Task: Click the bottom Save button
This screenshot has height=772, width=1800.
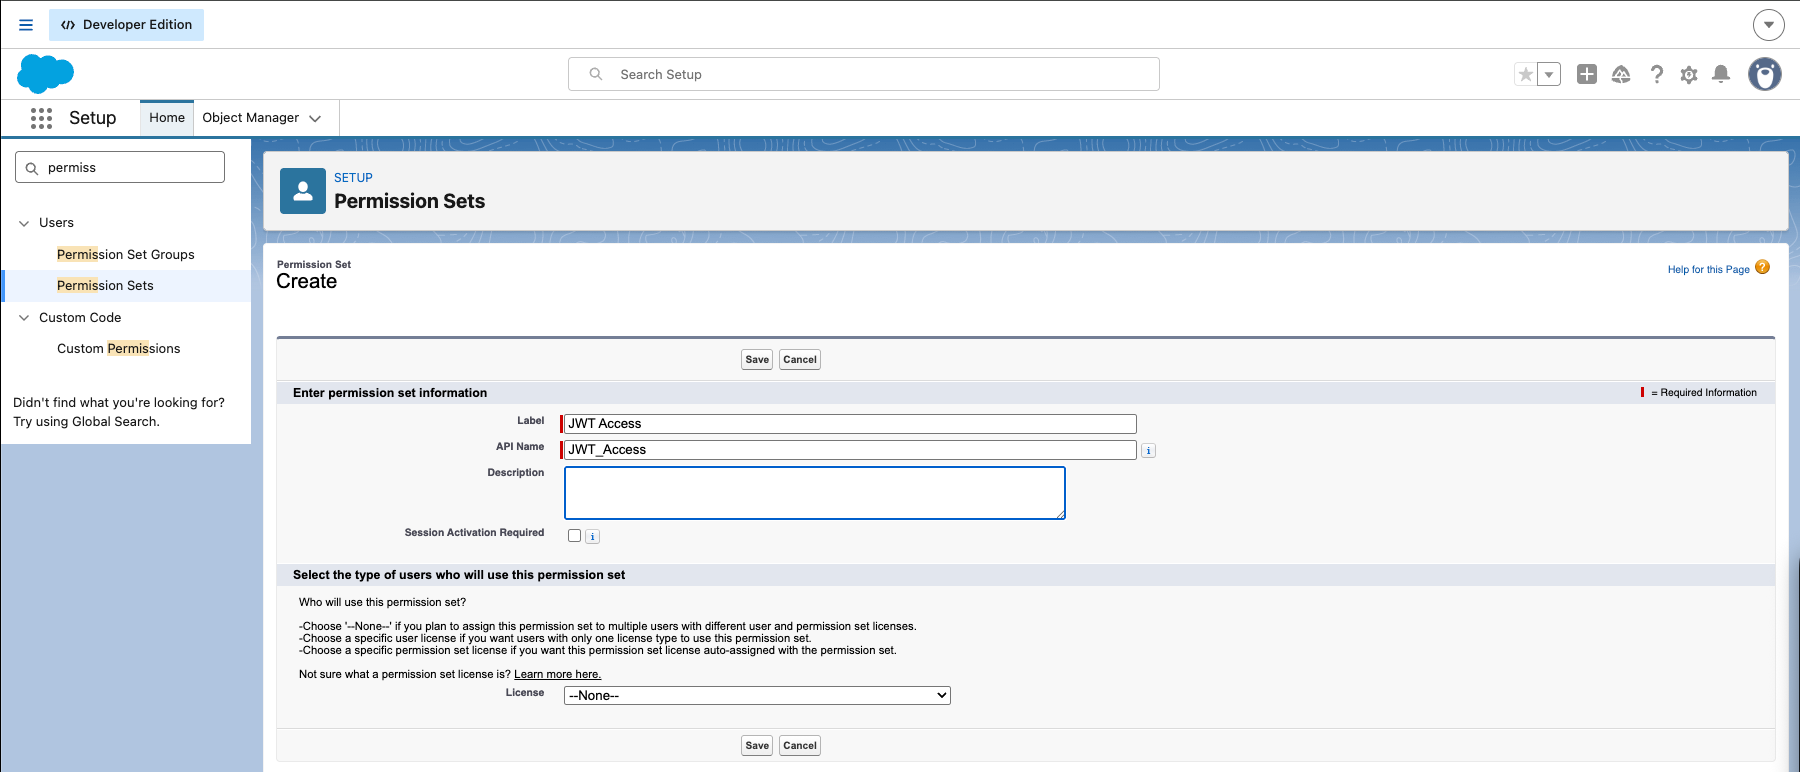Action: pos(757,746)
